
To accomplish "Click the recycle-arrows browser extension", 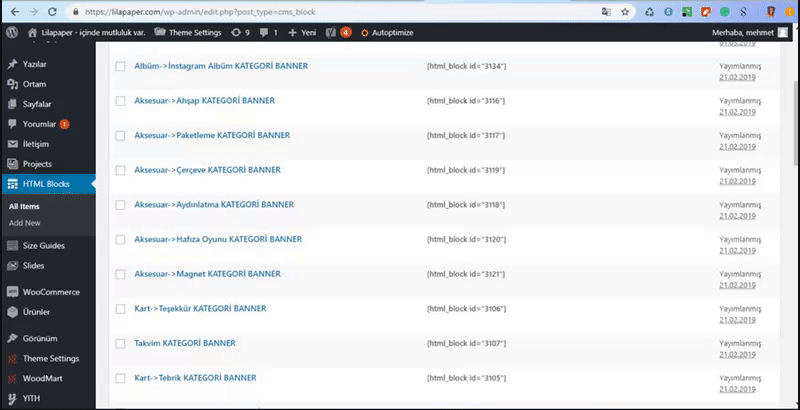I will pos(650,12).
